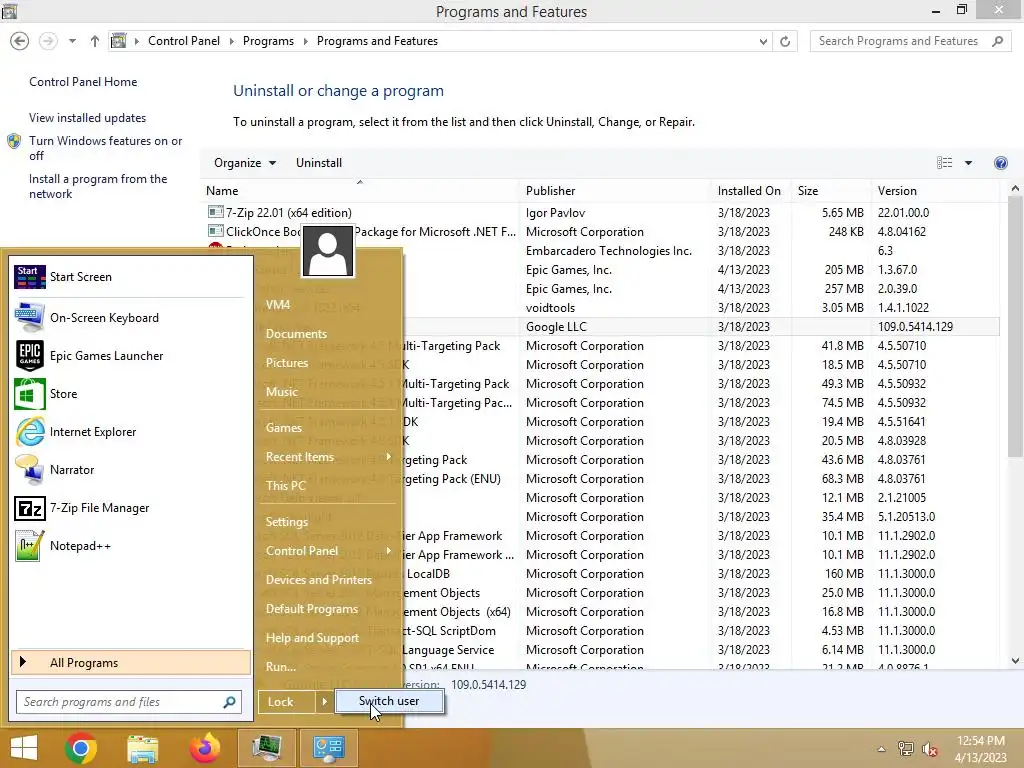The height and width of the screenshot is (768, 1024).
Task: Launch On-Screen Keyboard
Action: click(x=130, y=318)
